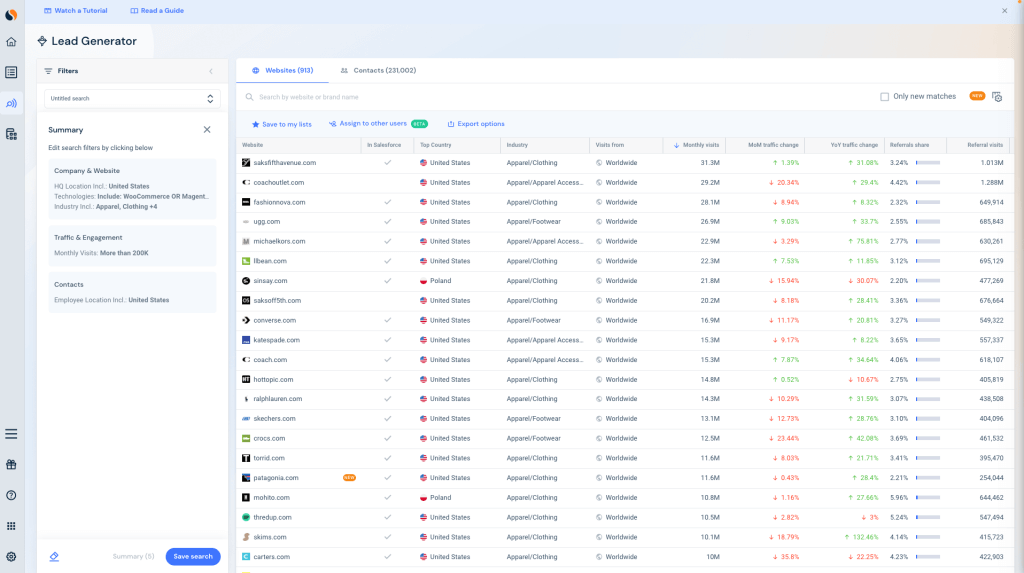Sort by Referrals share column header
1024x573 pixels.
(x=909, y=145)
